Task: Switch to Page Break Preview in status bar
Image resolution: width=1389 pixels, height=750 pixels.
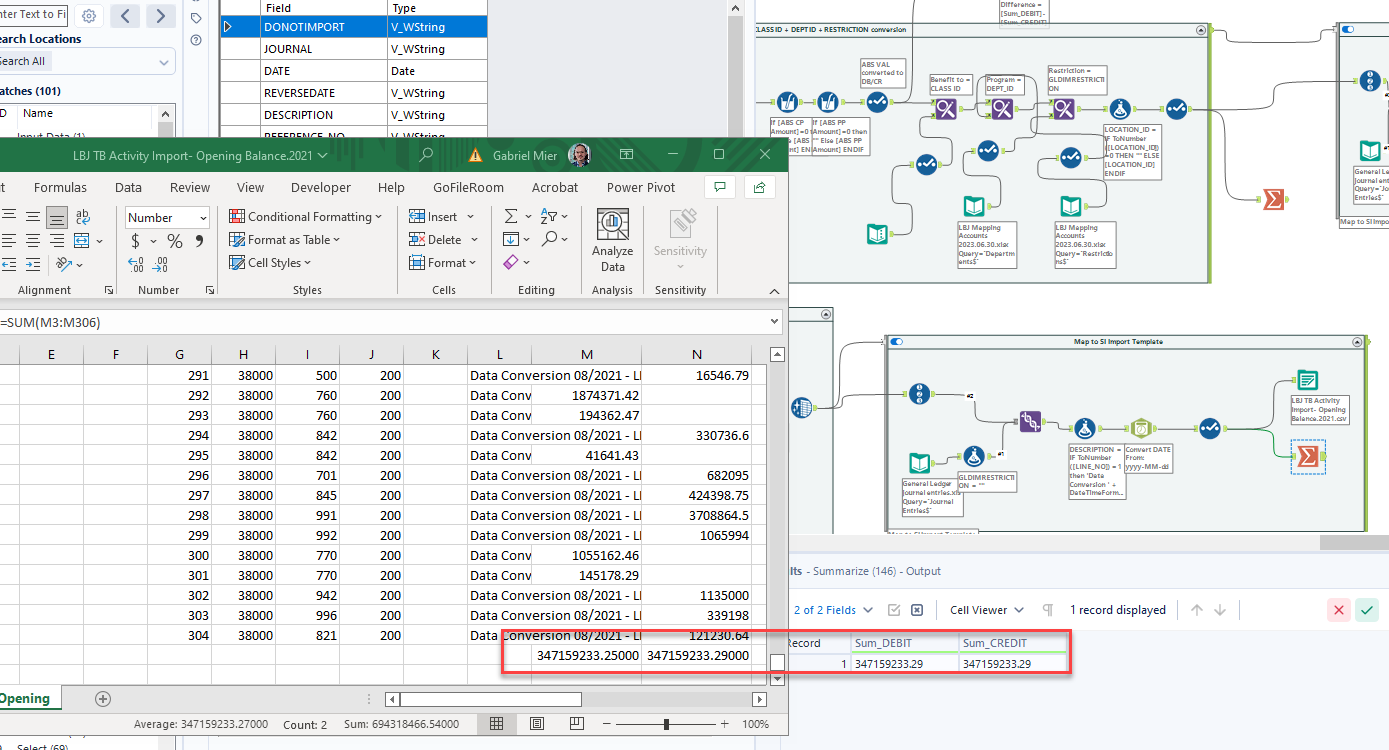Action: 577,724
